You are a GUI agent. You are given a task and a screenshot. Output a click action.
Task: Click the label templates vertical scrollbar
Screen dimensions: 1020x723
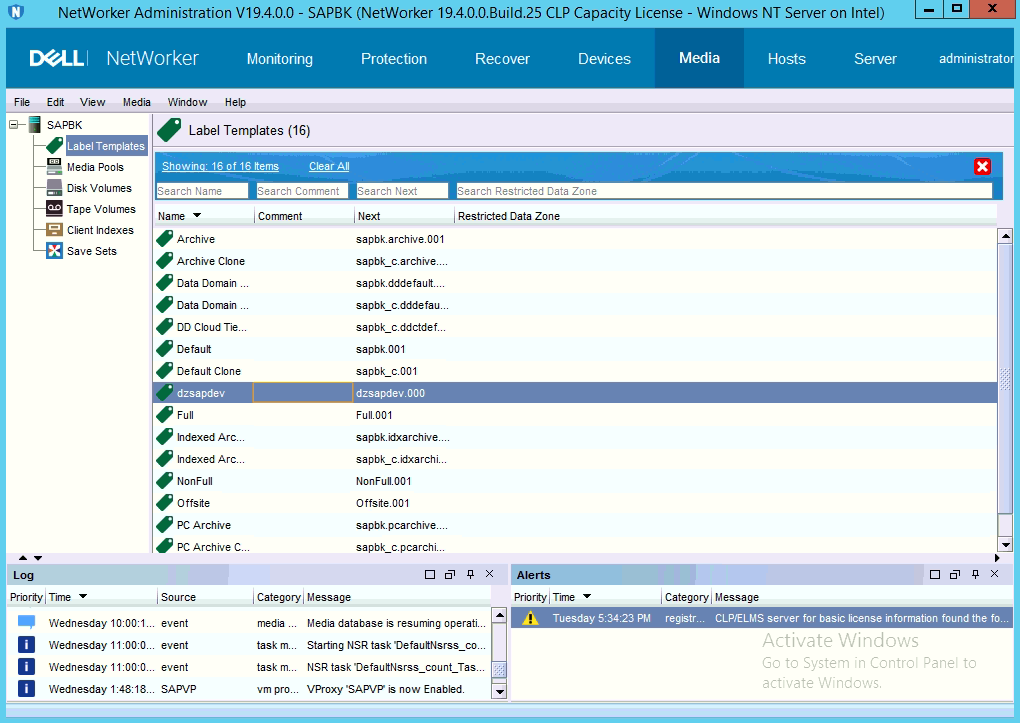(1005, 380)
